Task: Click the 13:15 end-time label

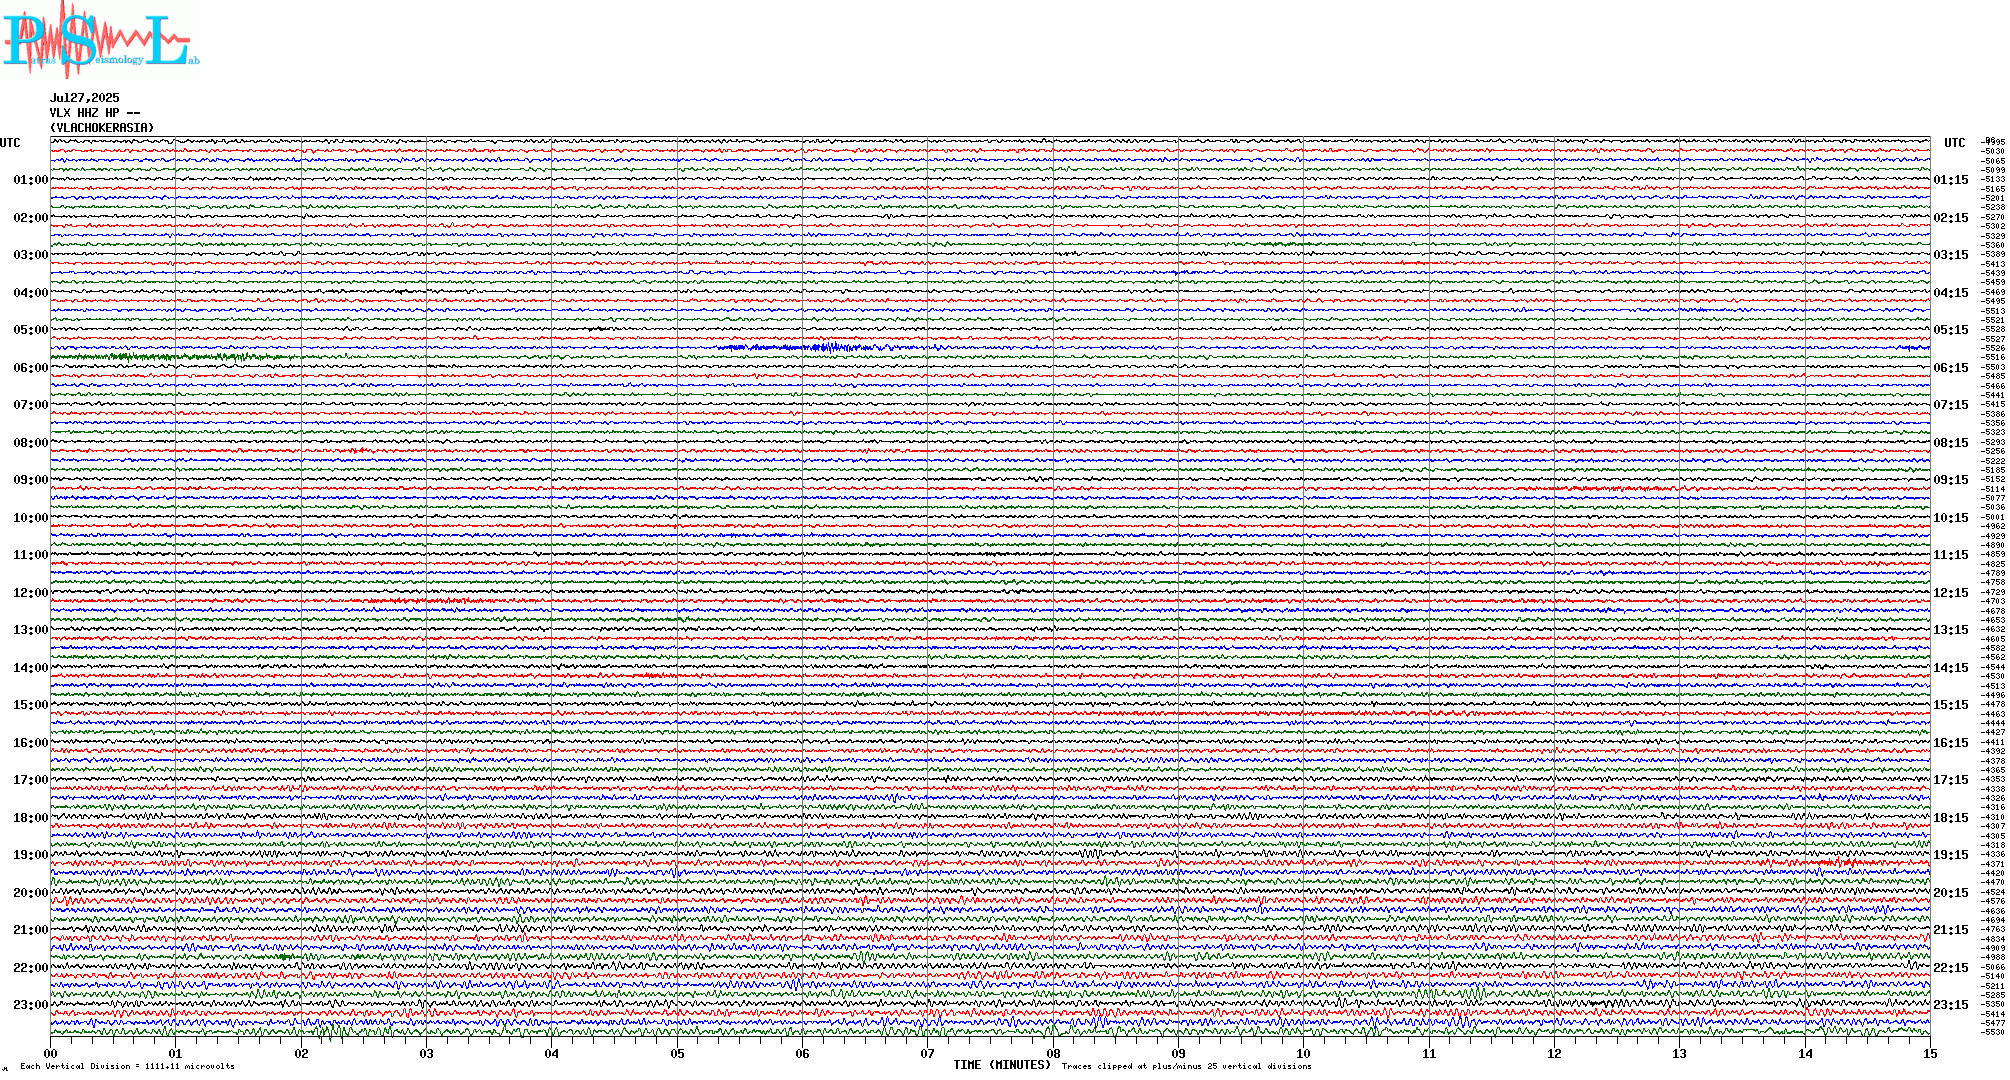Action: point(1951,630)
